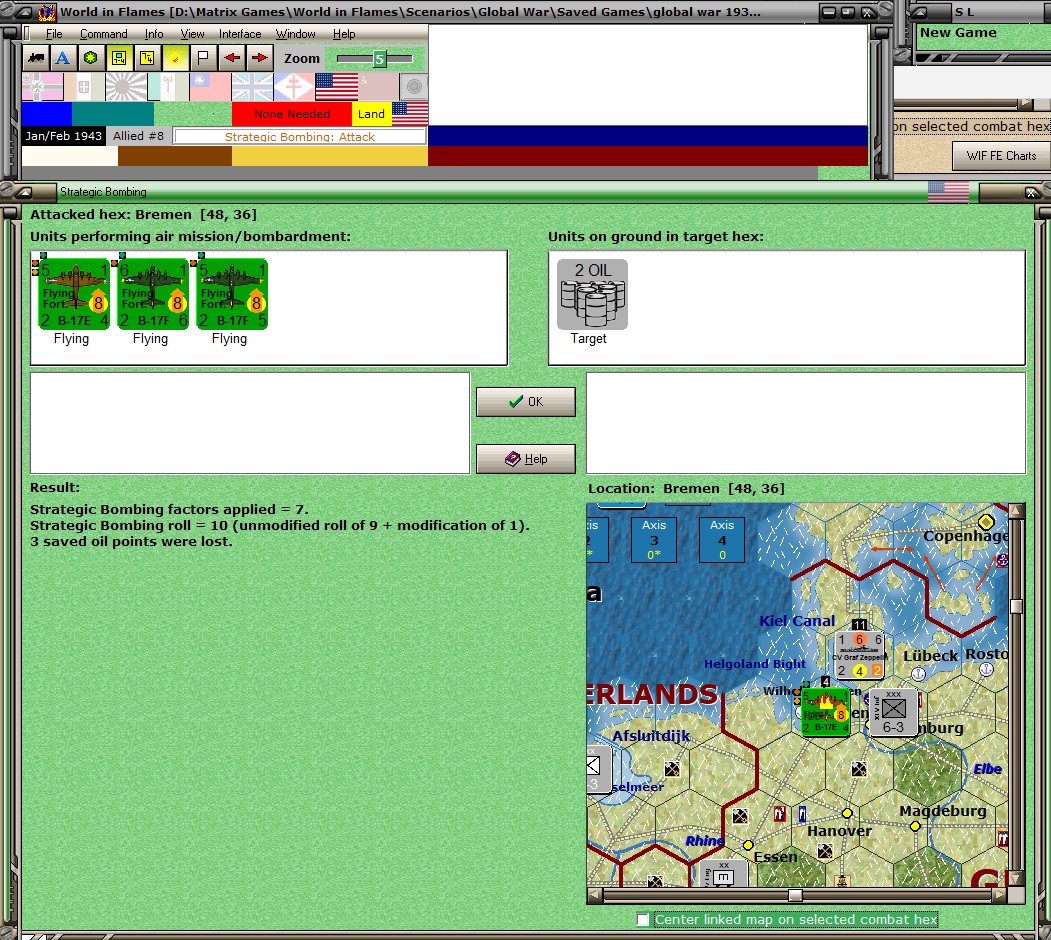The height and width of the screenshot is (940, 1051).
Task: Click the Magdeburg city dot on map
Action: (915, 826)
